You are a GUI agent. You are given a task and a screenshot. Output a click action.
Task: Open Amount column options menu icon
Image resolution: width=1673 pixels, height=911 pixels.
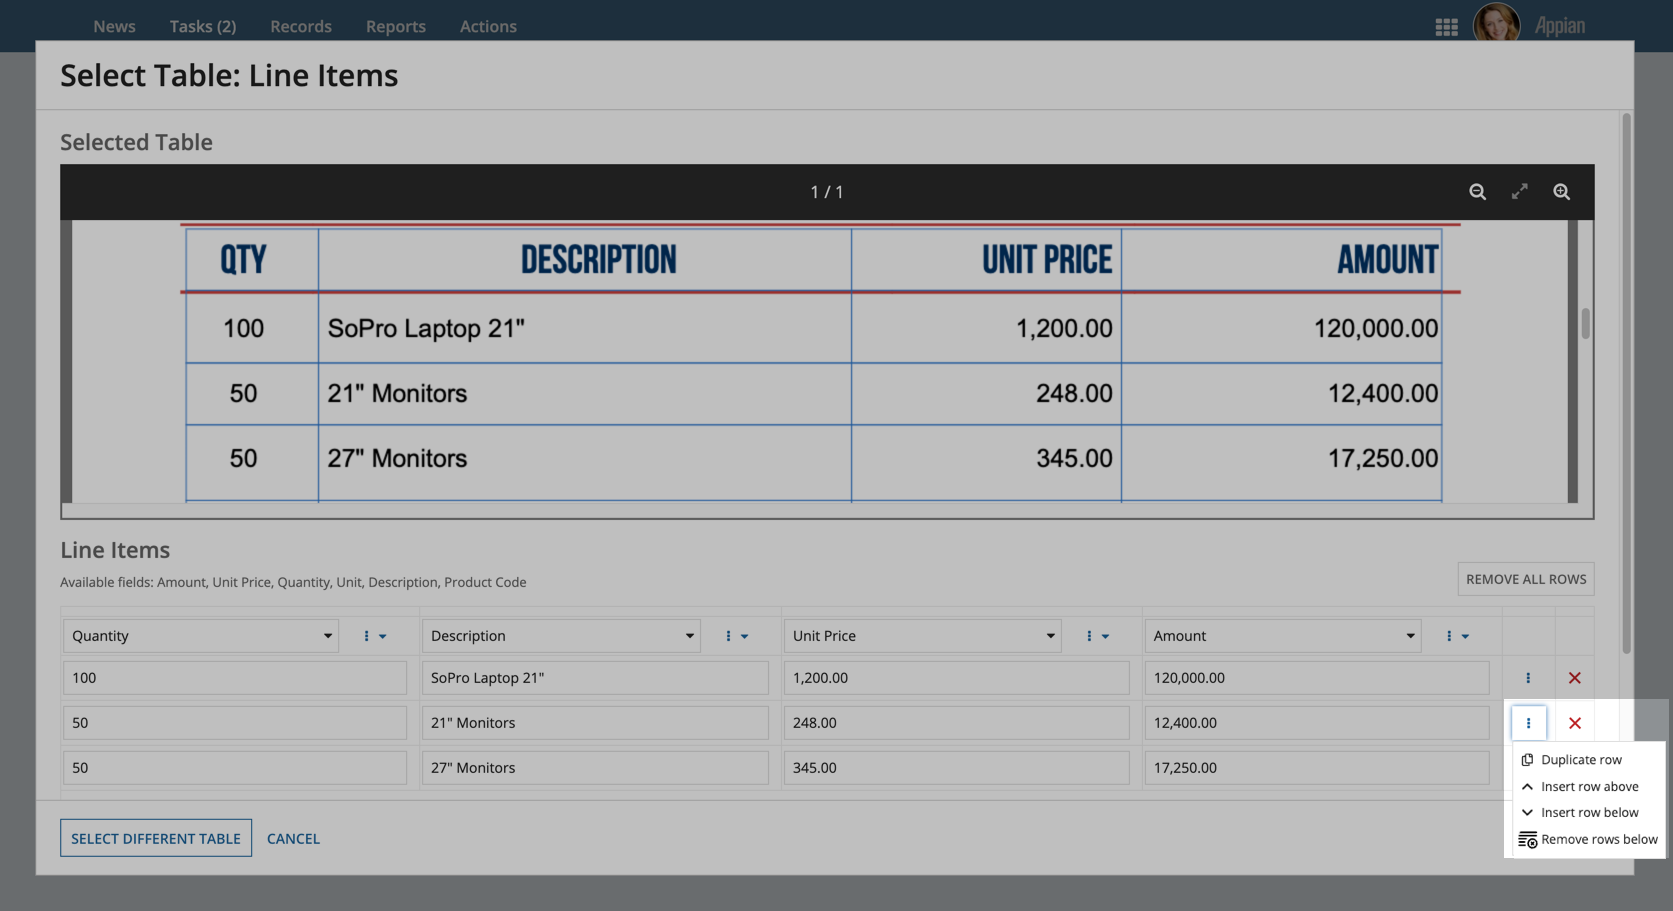[1457, 636]
